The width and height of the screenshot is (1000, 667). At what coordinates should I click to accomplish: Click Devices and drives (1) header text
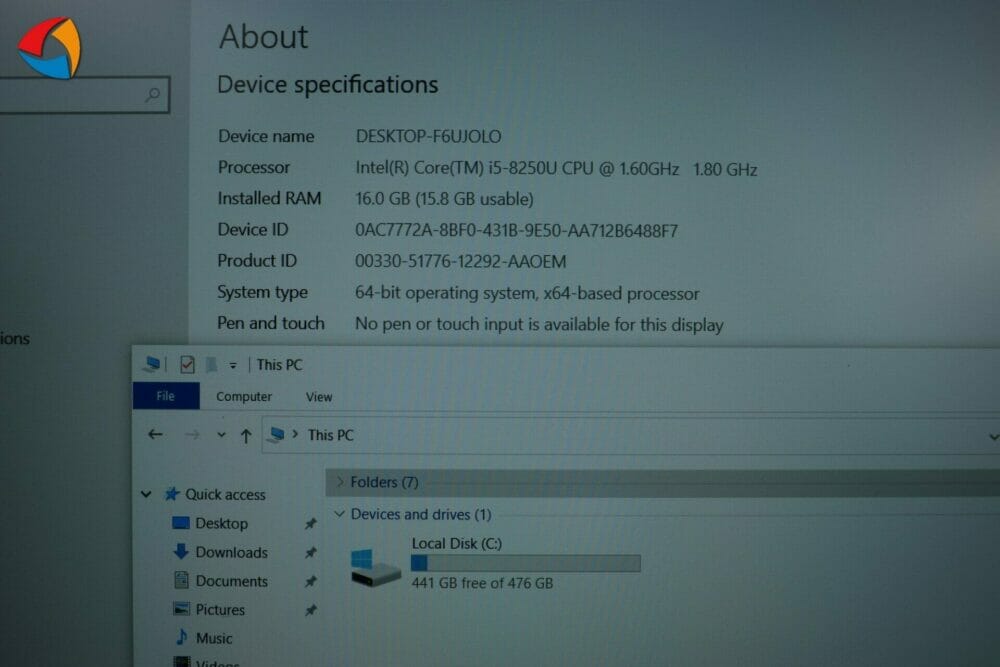tap(421, 514)
